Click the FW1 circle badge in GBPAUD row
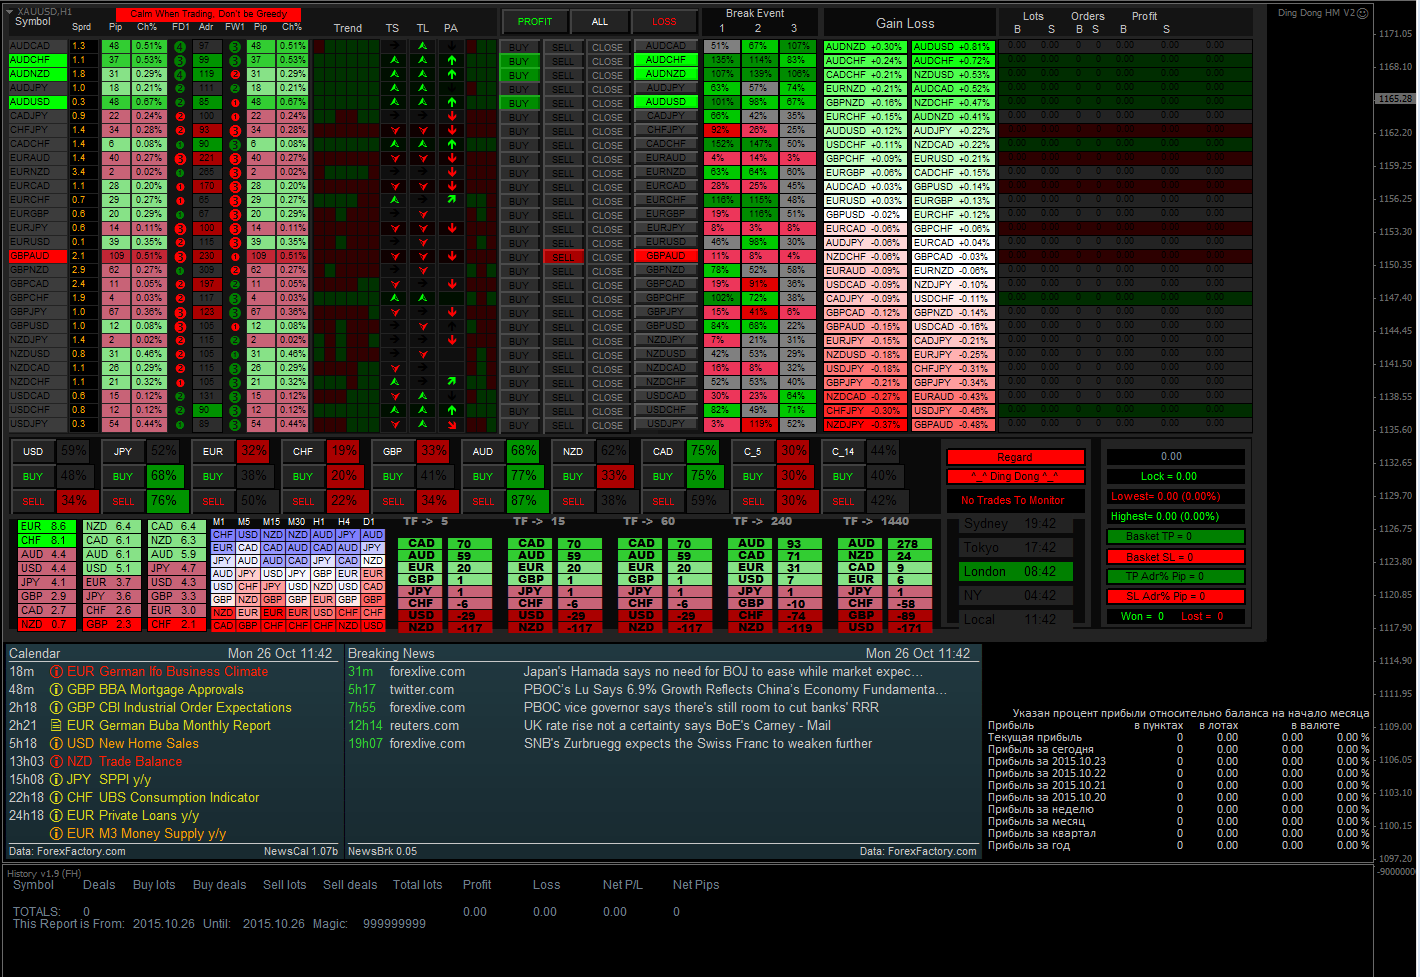The height and width of the screenshot is (977, 1420). [235, 256]
